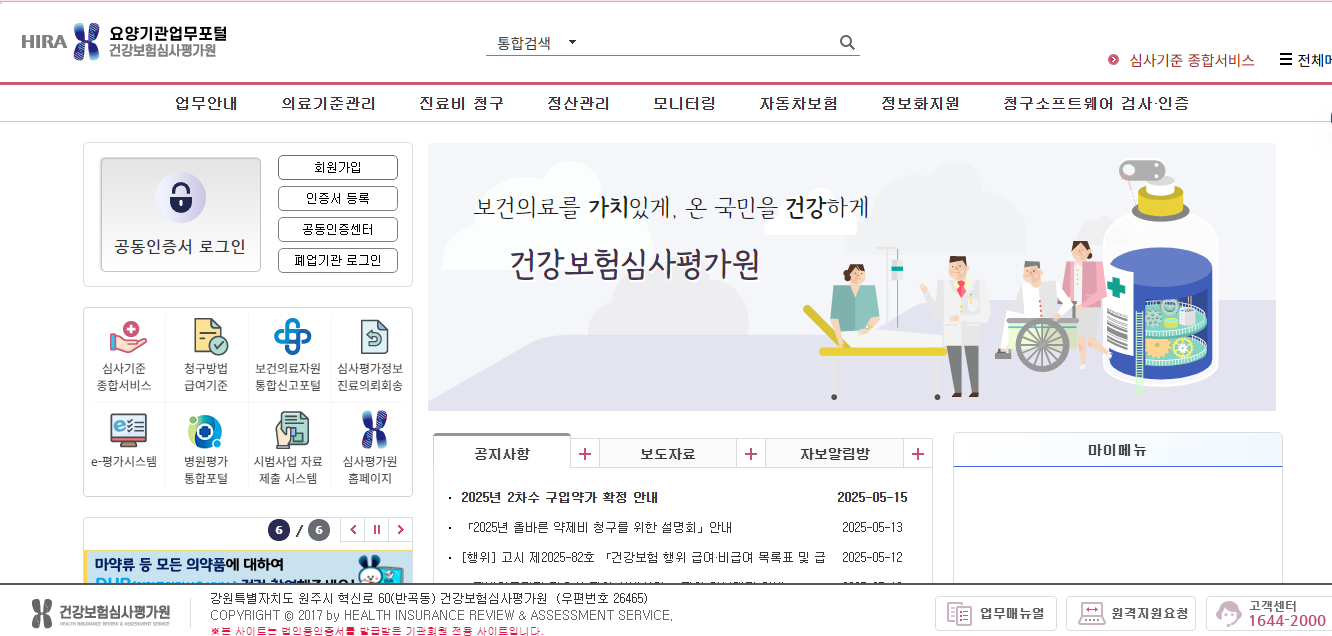Click the HIRA logo in header
1332x636 pixels.
click(x=124, y=41)
